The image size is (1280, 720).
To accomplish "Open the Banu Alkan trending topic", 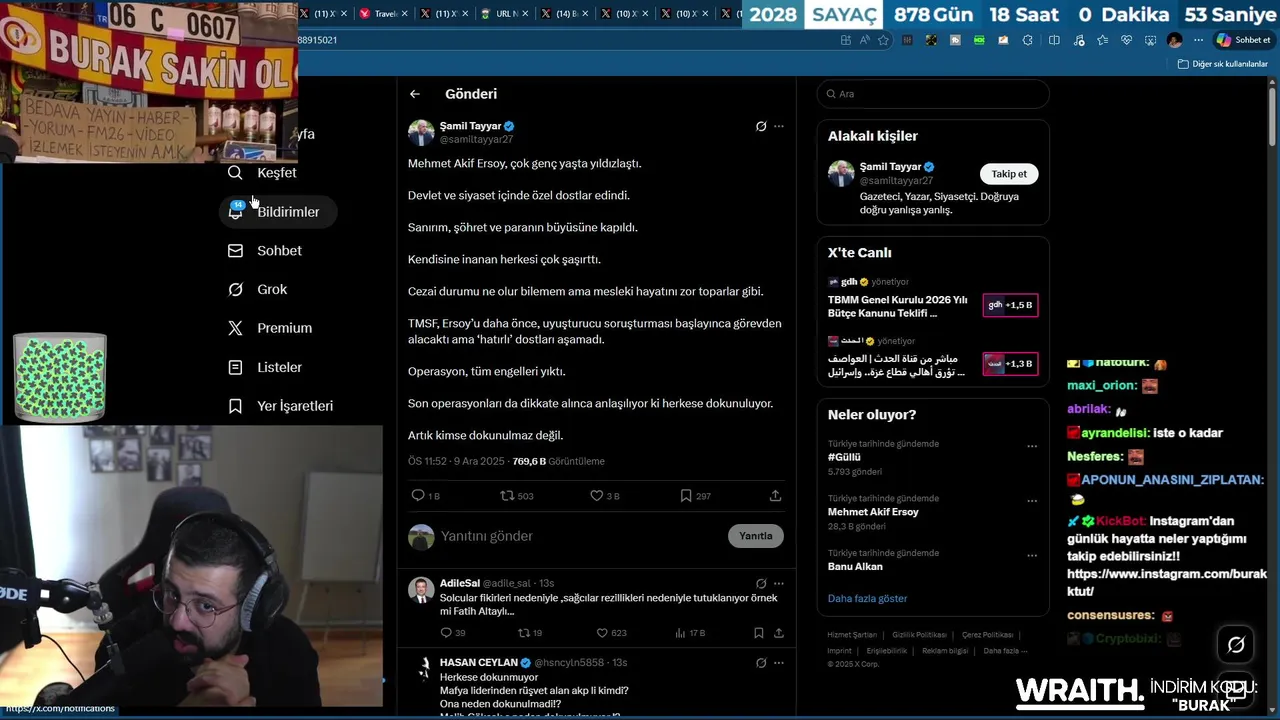I will [855, 566].
